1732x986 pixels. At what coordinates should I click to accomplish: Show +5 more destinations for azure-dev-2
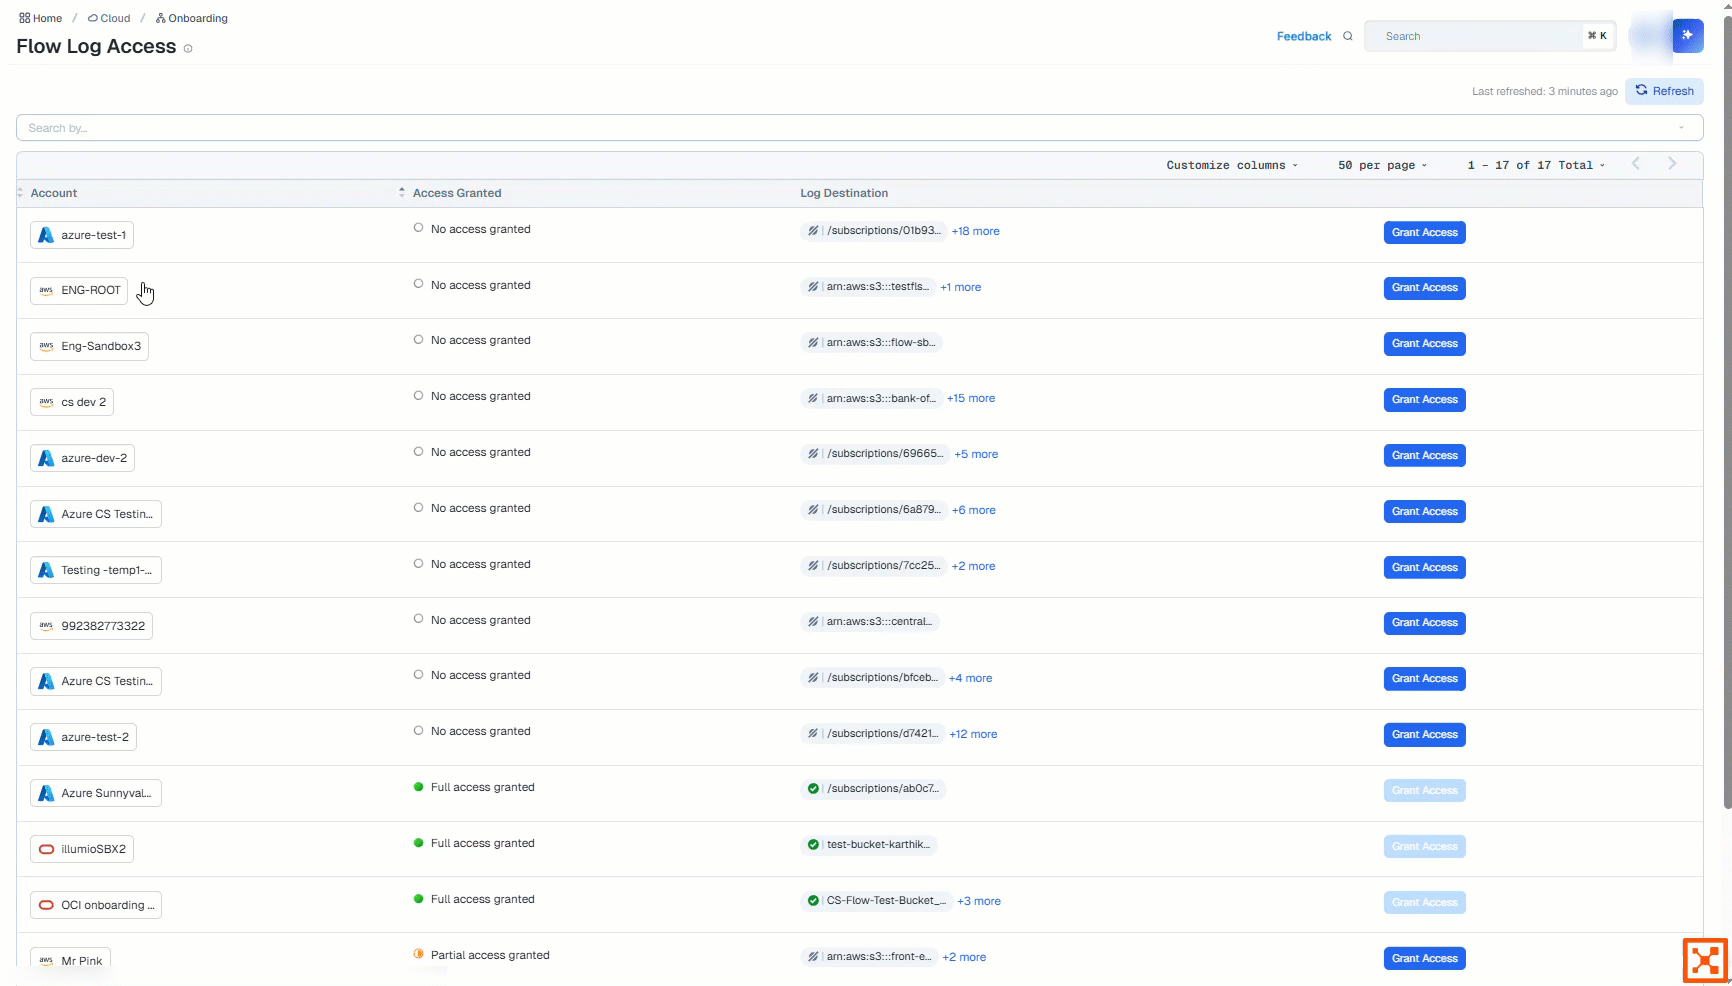976,454
